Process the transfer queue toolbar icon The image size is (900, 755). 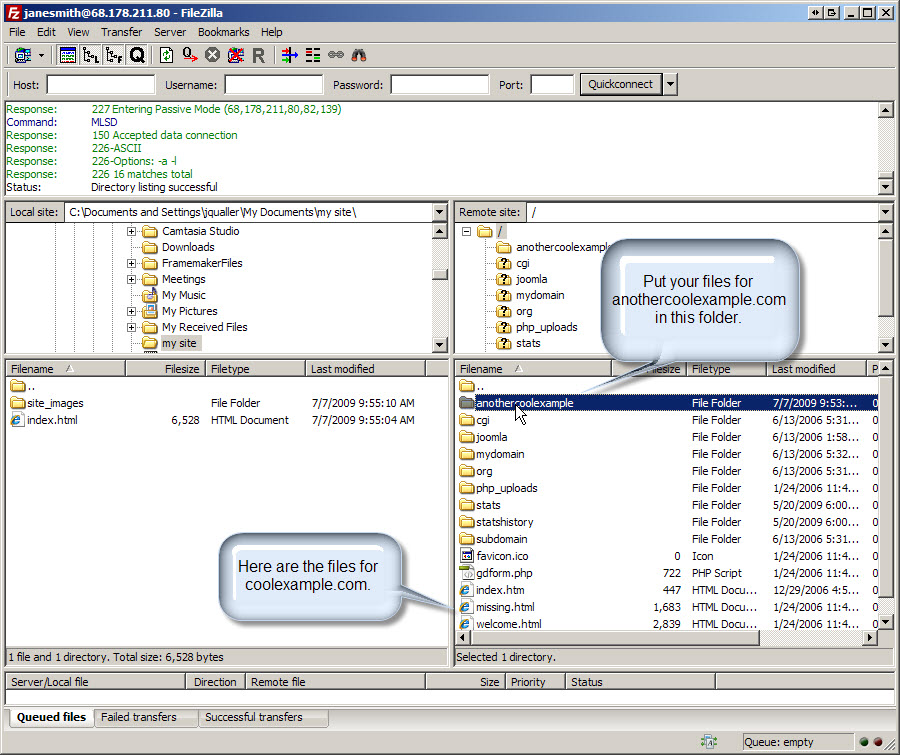[189, 55]
